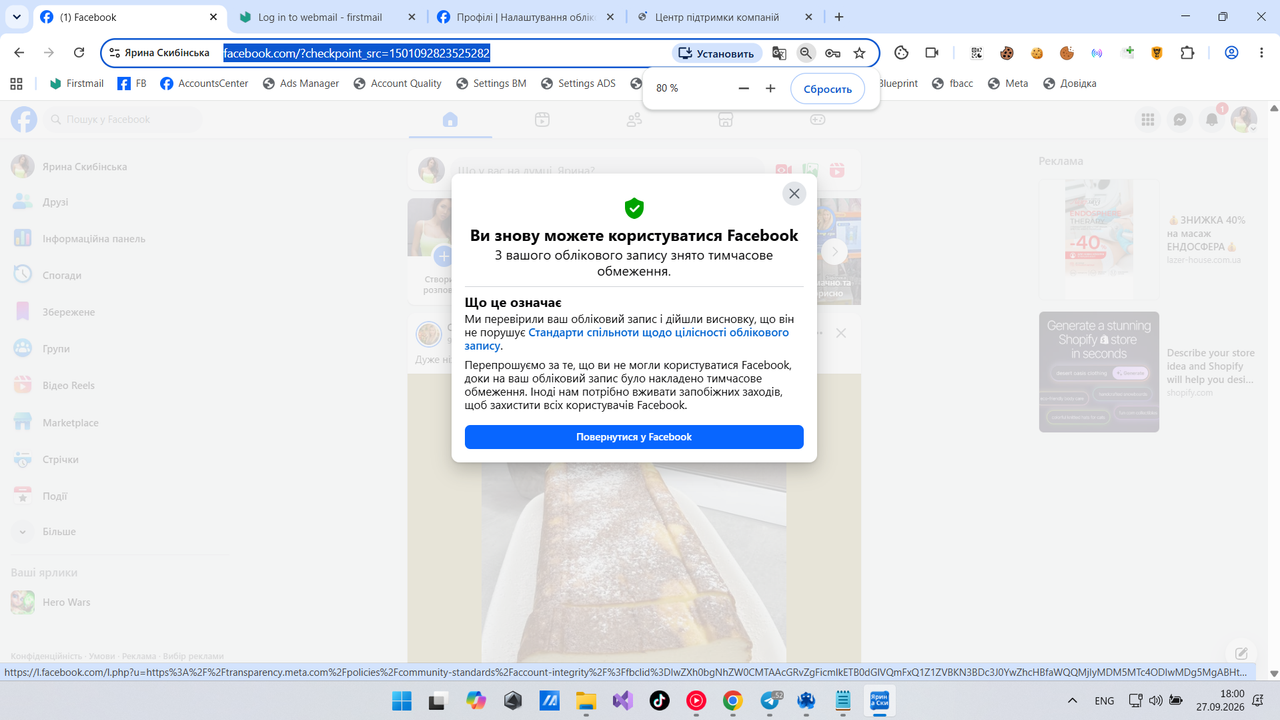
Task: Open the 'Стандарти спільноти' account integrity link
Action: pos(627,339)
